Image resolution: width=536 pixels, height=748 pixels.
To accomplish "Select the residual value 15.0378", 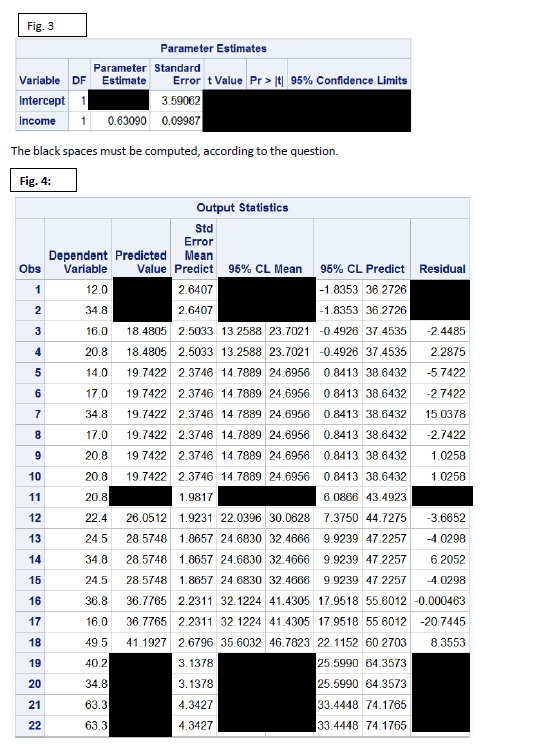I will (445, 414).
